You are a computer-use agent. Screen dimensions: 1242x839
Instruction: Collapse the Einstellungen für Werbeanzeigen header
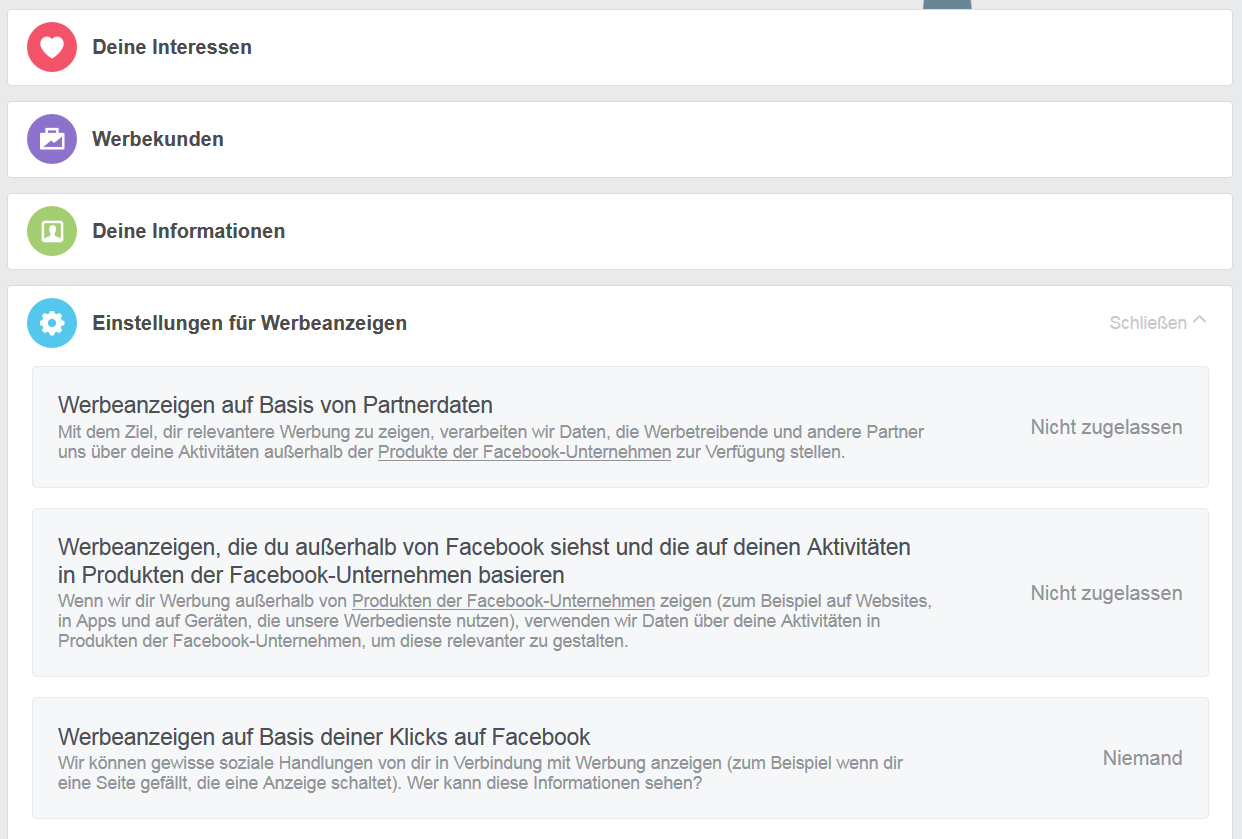point(250,323)
